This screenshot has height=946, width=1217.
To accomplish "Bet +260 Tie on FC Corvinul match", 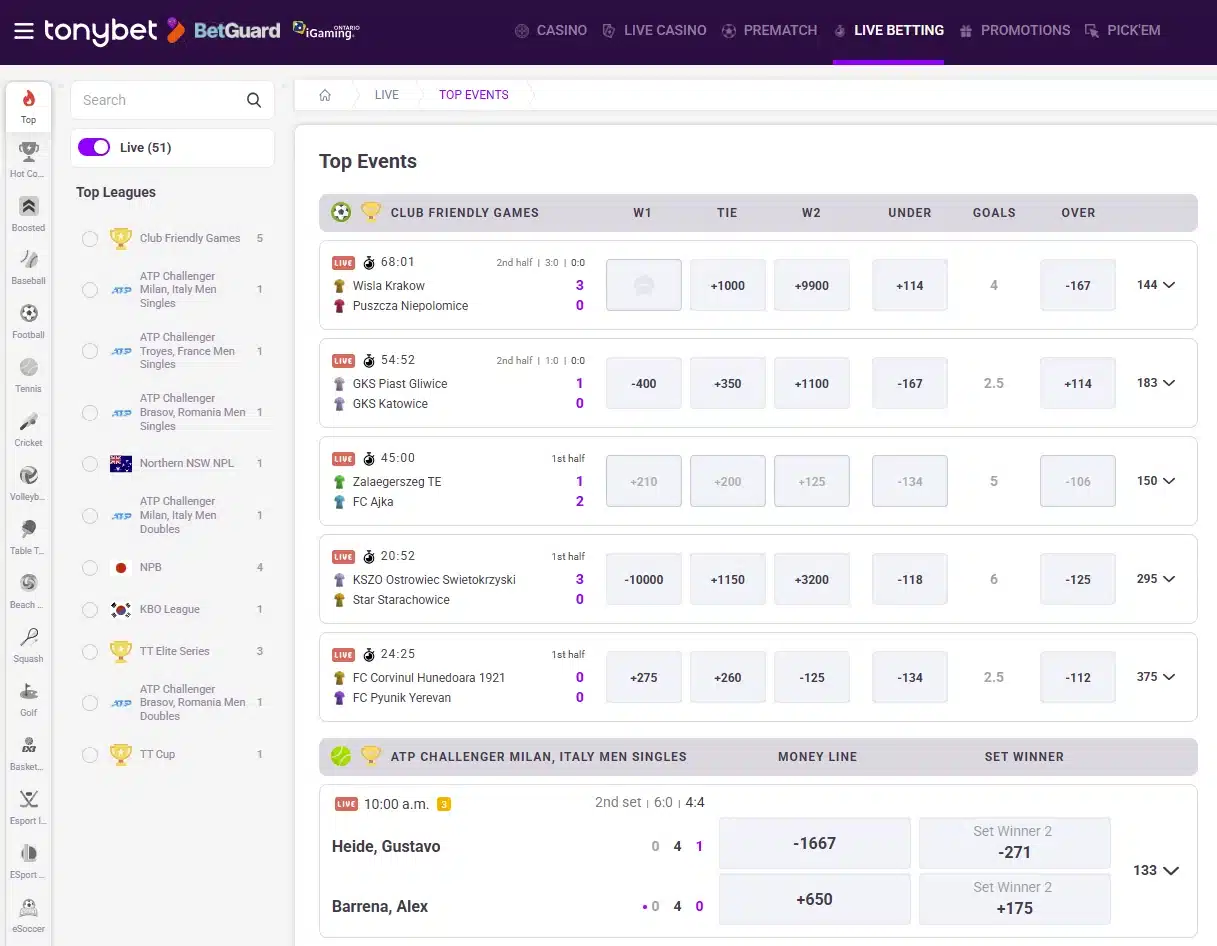I will [x=728, y=677].
